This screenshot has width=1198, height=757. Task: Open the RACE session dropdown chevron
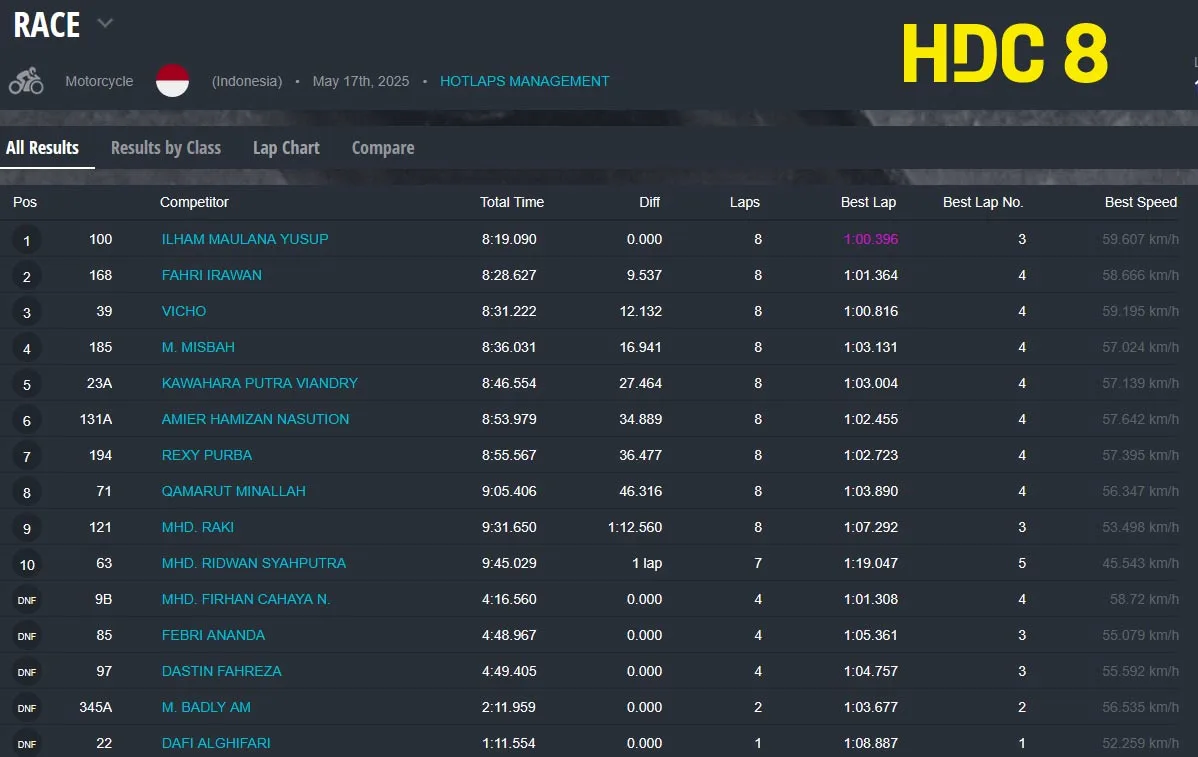pos(105,23)
